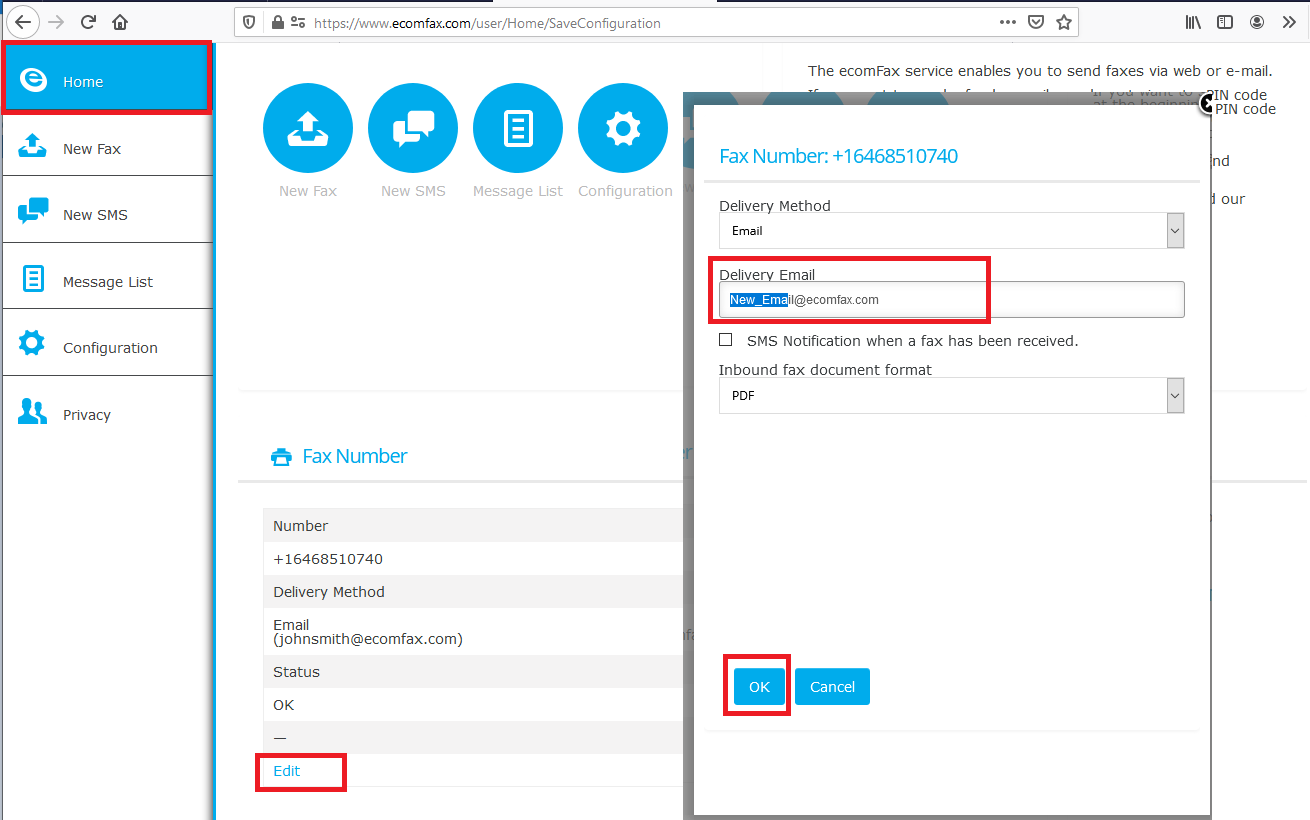Image resolution: width=1310 pixels, height=820 pixels.
Task: Reload the page with the refresh icon
Action: pyautogui.click(x=88, y=22)
